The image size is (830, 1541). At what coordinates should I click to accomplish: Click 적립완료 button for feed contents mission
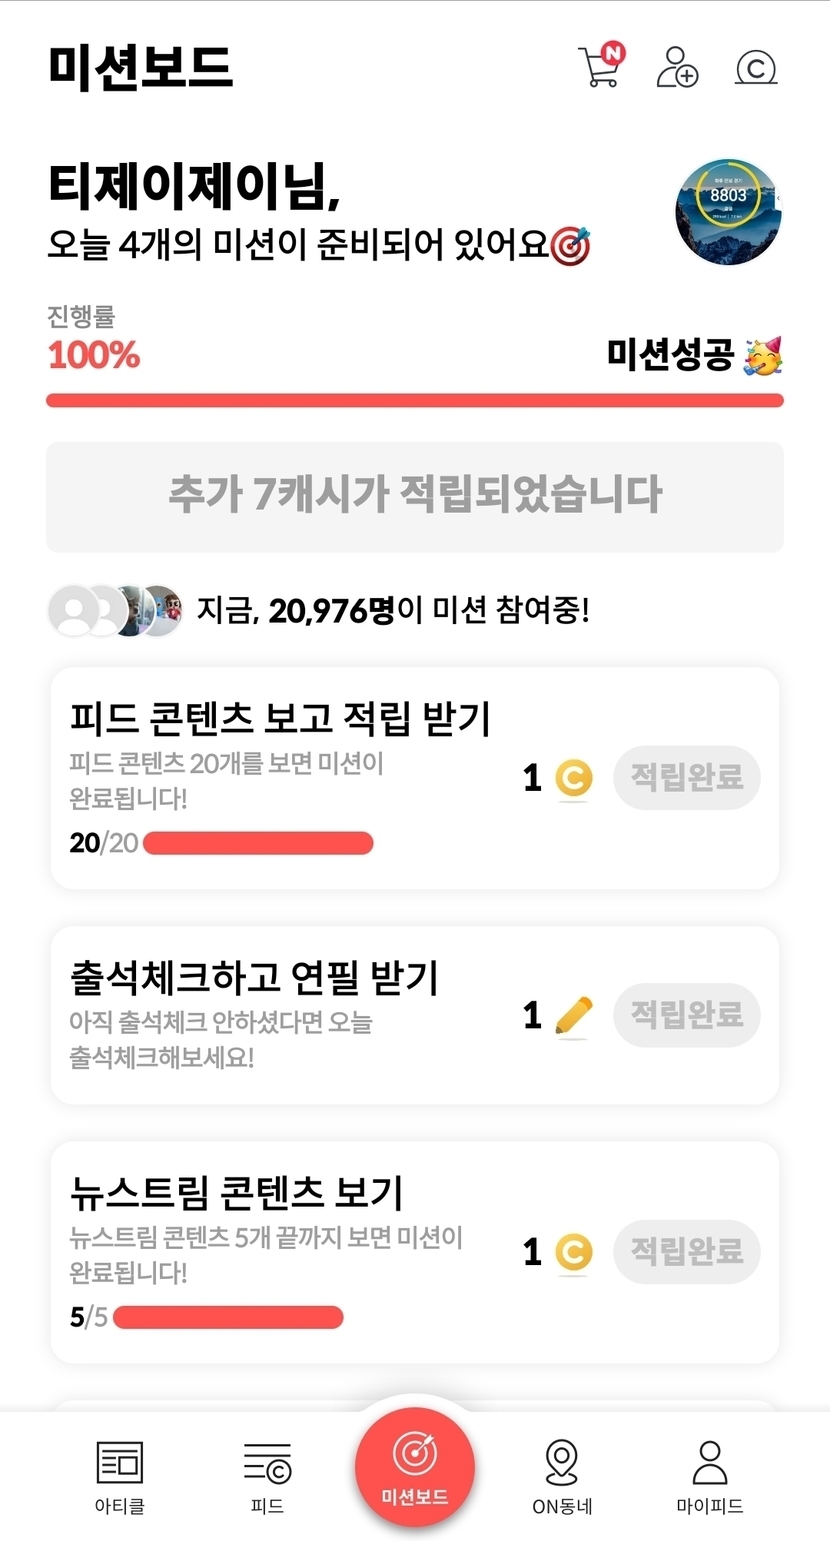(686, 777)
